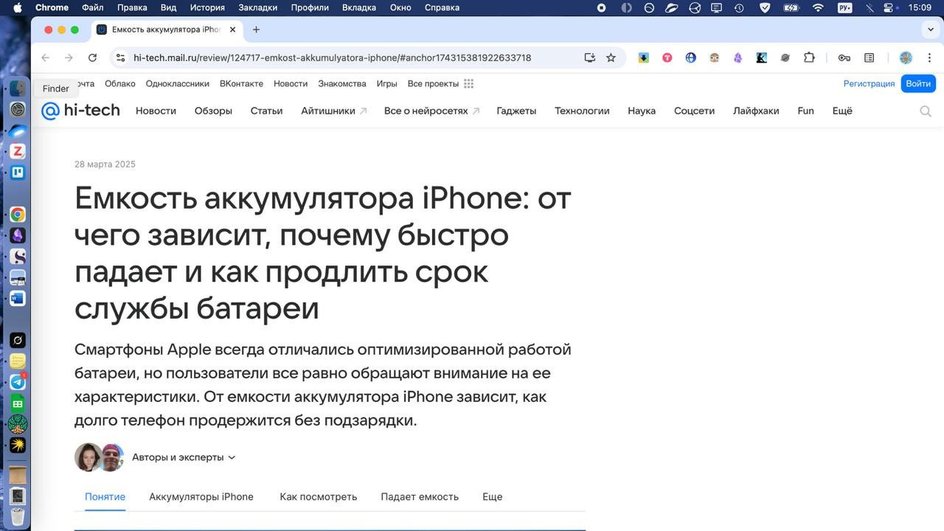
Task: Click the 15:09 clock in menu bar
Action: pos(919,8)
